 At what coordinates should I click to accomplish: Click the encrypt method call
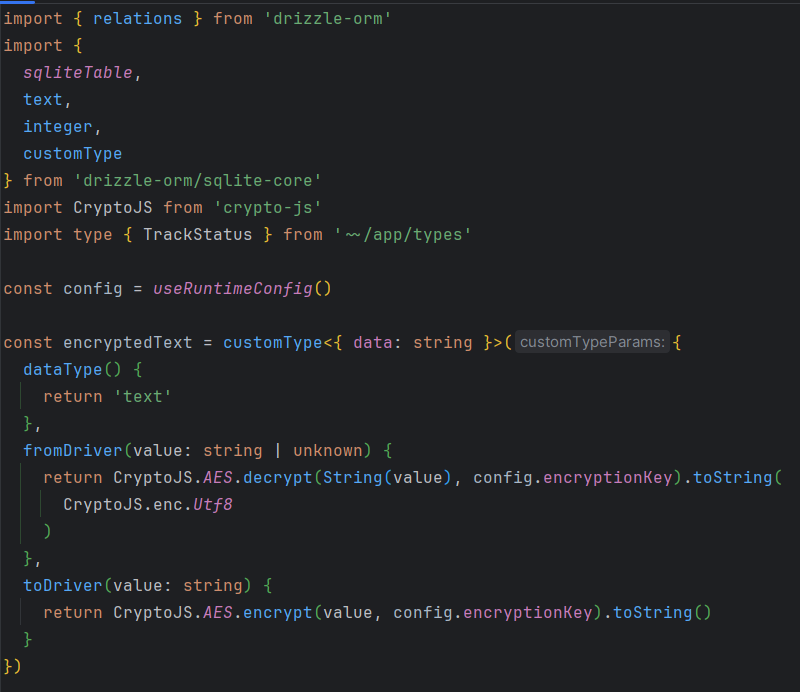click(278, 612)
